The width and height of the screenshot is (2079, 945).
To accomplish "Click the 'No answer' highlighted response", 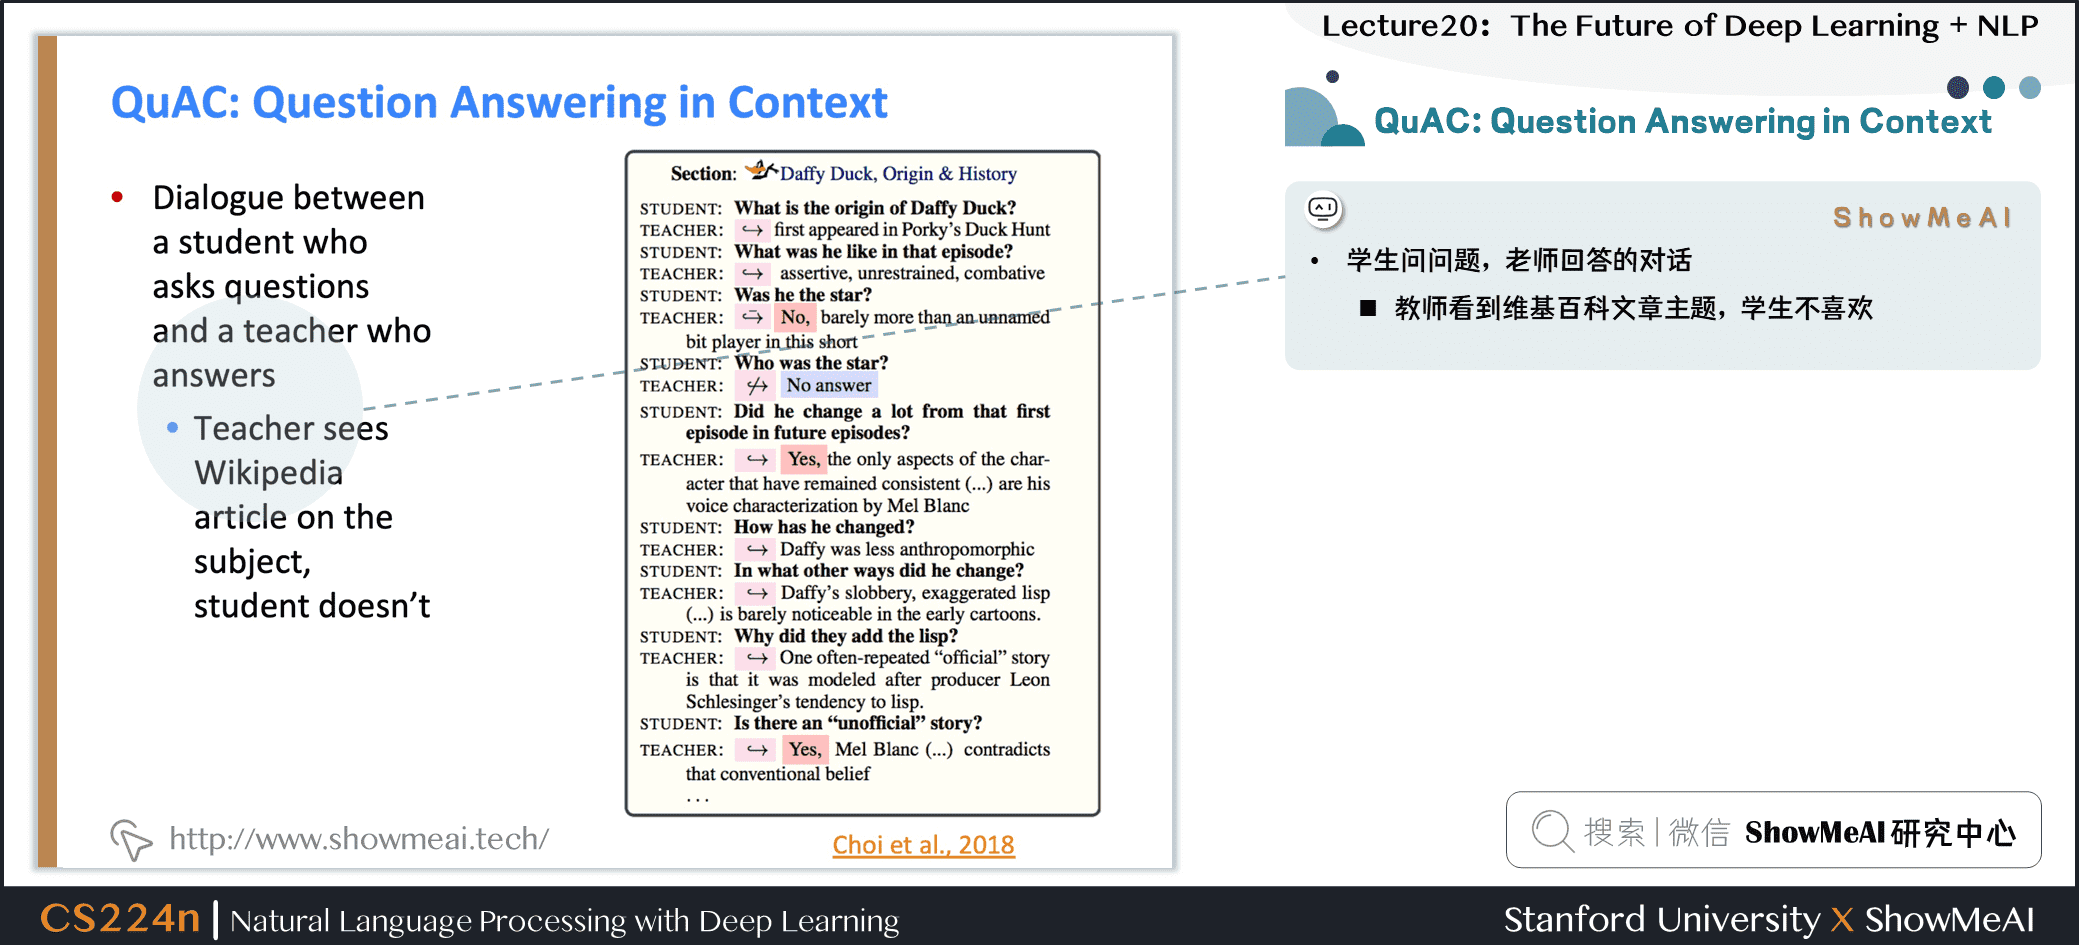I will click(828, 385).
